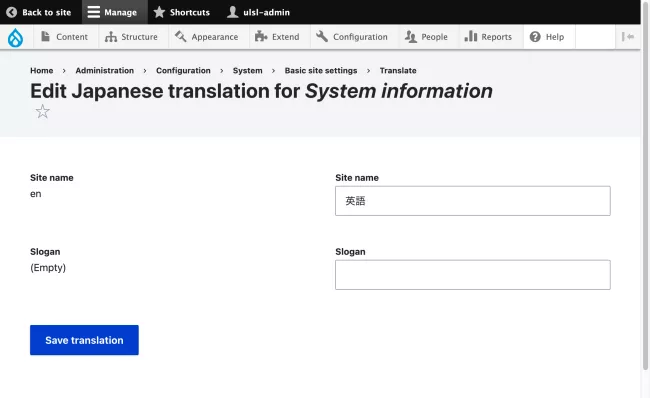Toggle toolbar orientation icon at right edge
Image resolution: width=650 pixels, height=398 pixels.
[x=628, y=37]
